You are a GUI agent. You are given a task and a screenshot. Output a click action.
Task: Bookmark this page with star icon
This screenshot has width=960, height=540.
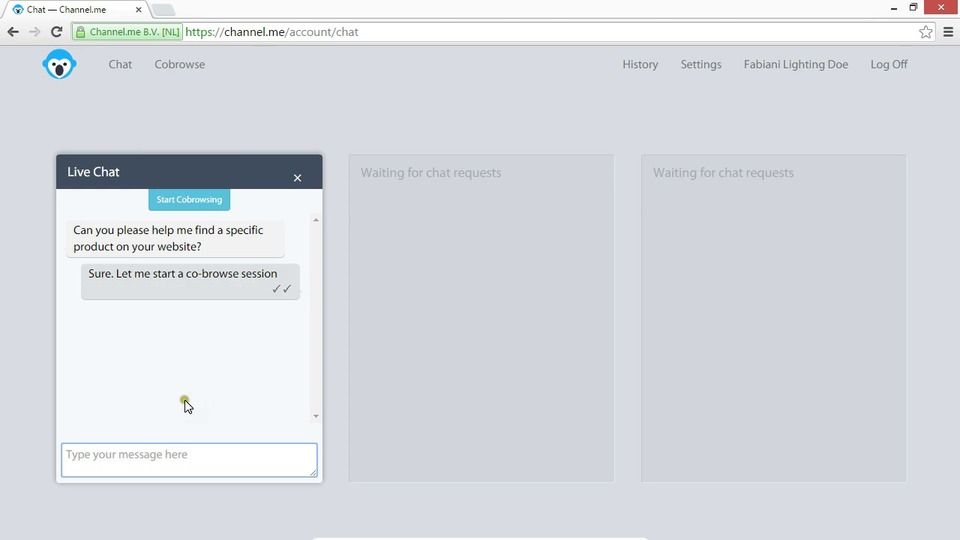(x=925, y=32)
